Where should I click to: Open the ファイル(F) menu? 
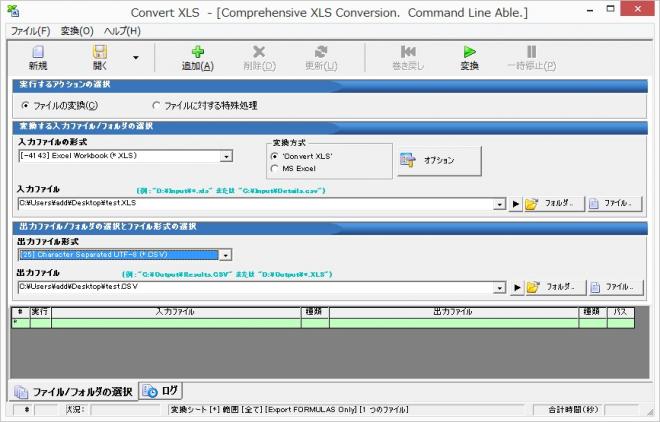[30, 31]
